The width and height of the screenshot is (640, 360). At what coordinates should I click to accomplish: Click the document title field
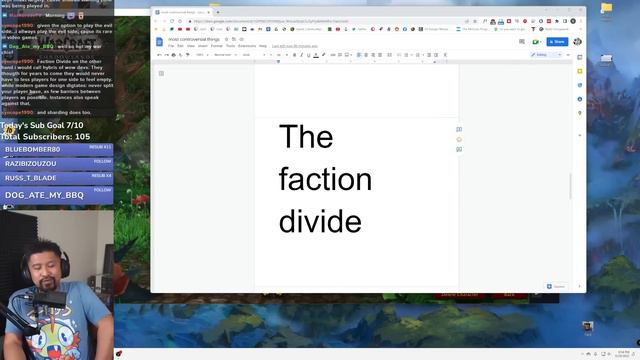[x=194, y=39]
